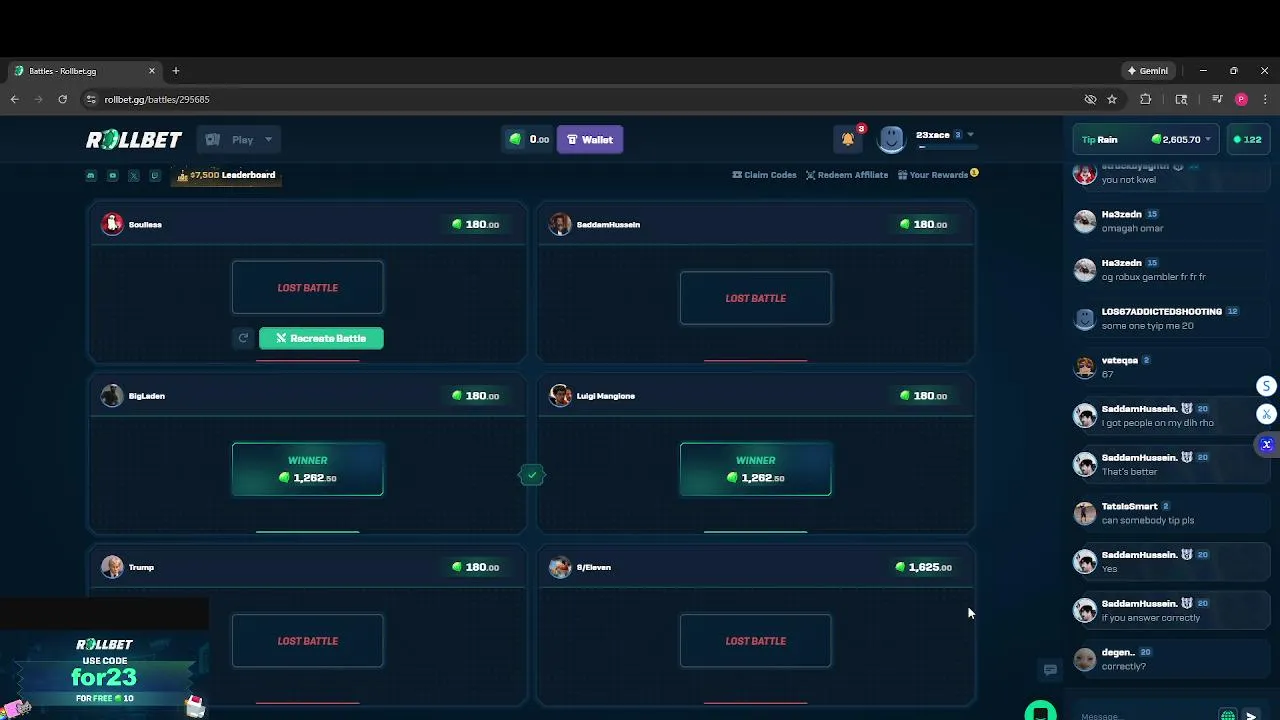Click the tracking protection eye icon
This screenshot has height=720, width=1280.
[1091, 99]
